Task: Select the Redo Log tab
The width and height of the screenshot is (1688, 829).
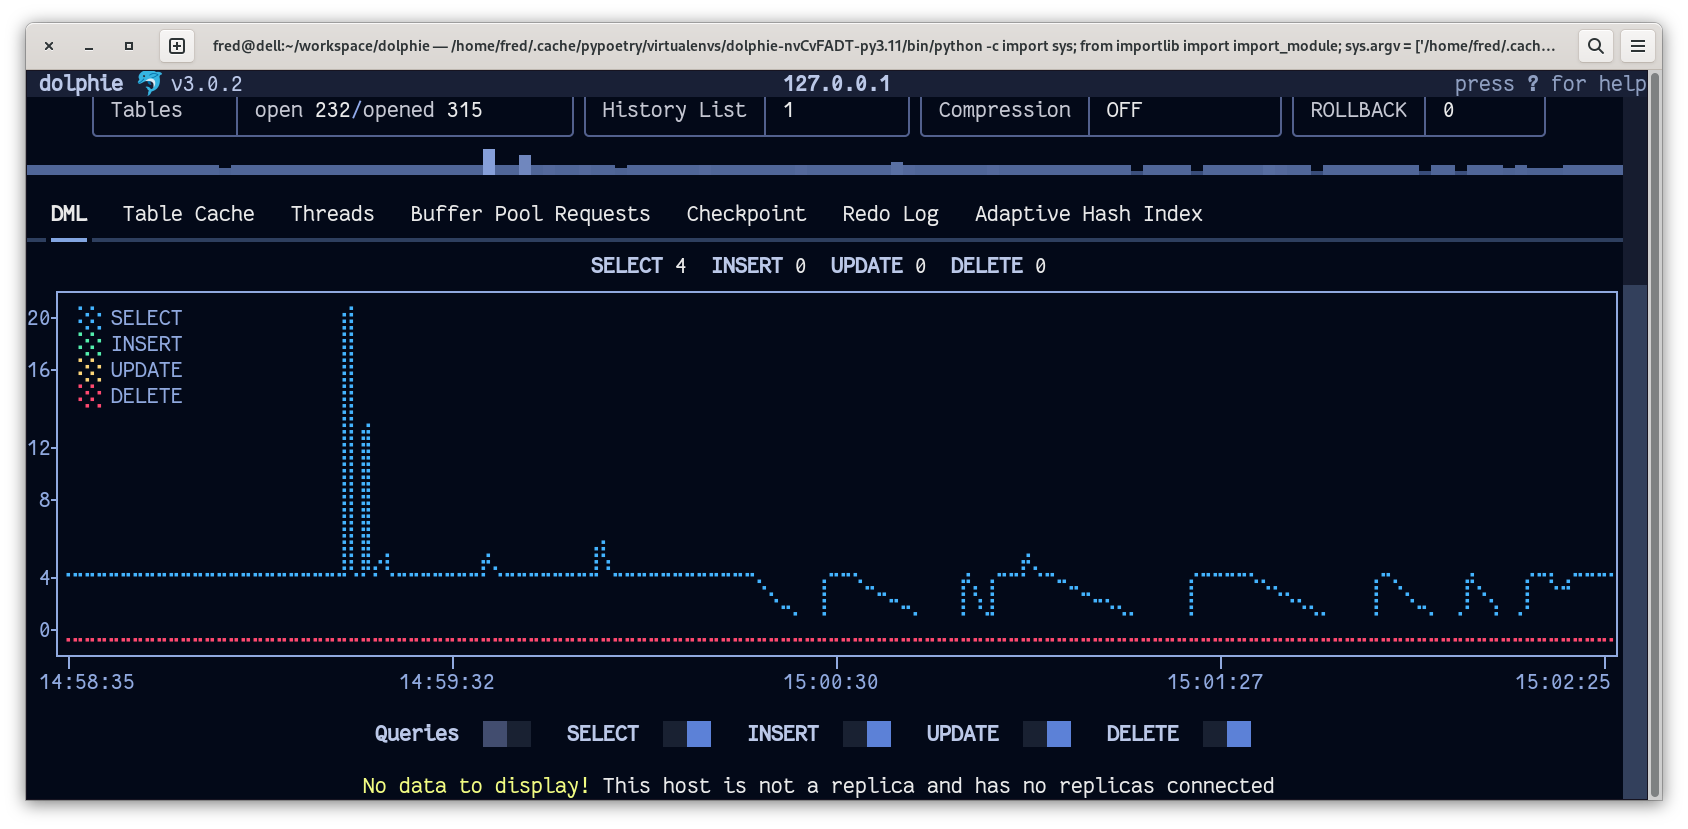Action: coord(890,214)
